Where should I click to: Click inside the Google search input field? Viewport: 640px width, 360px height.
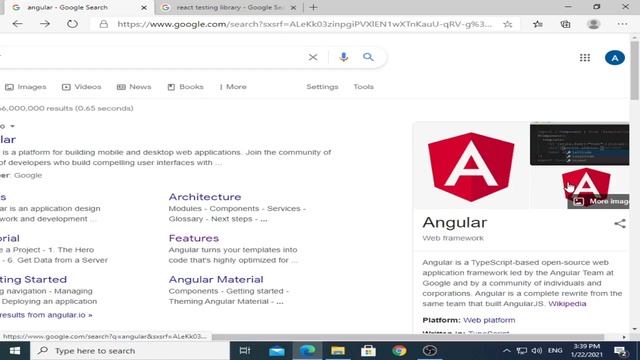click(151, 58)
